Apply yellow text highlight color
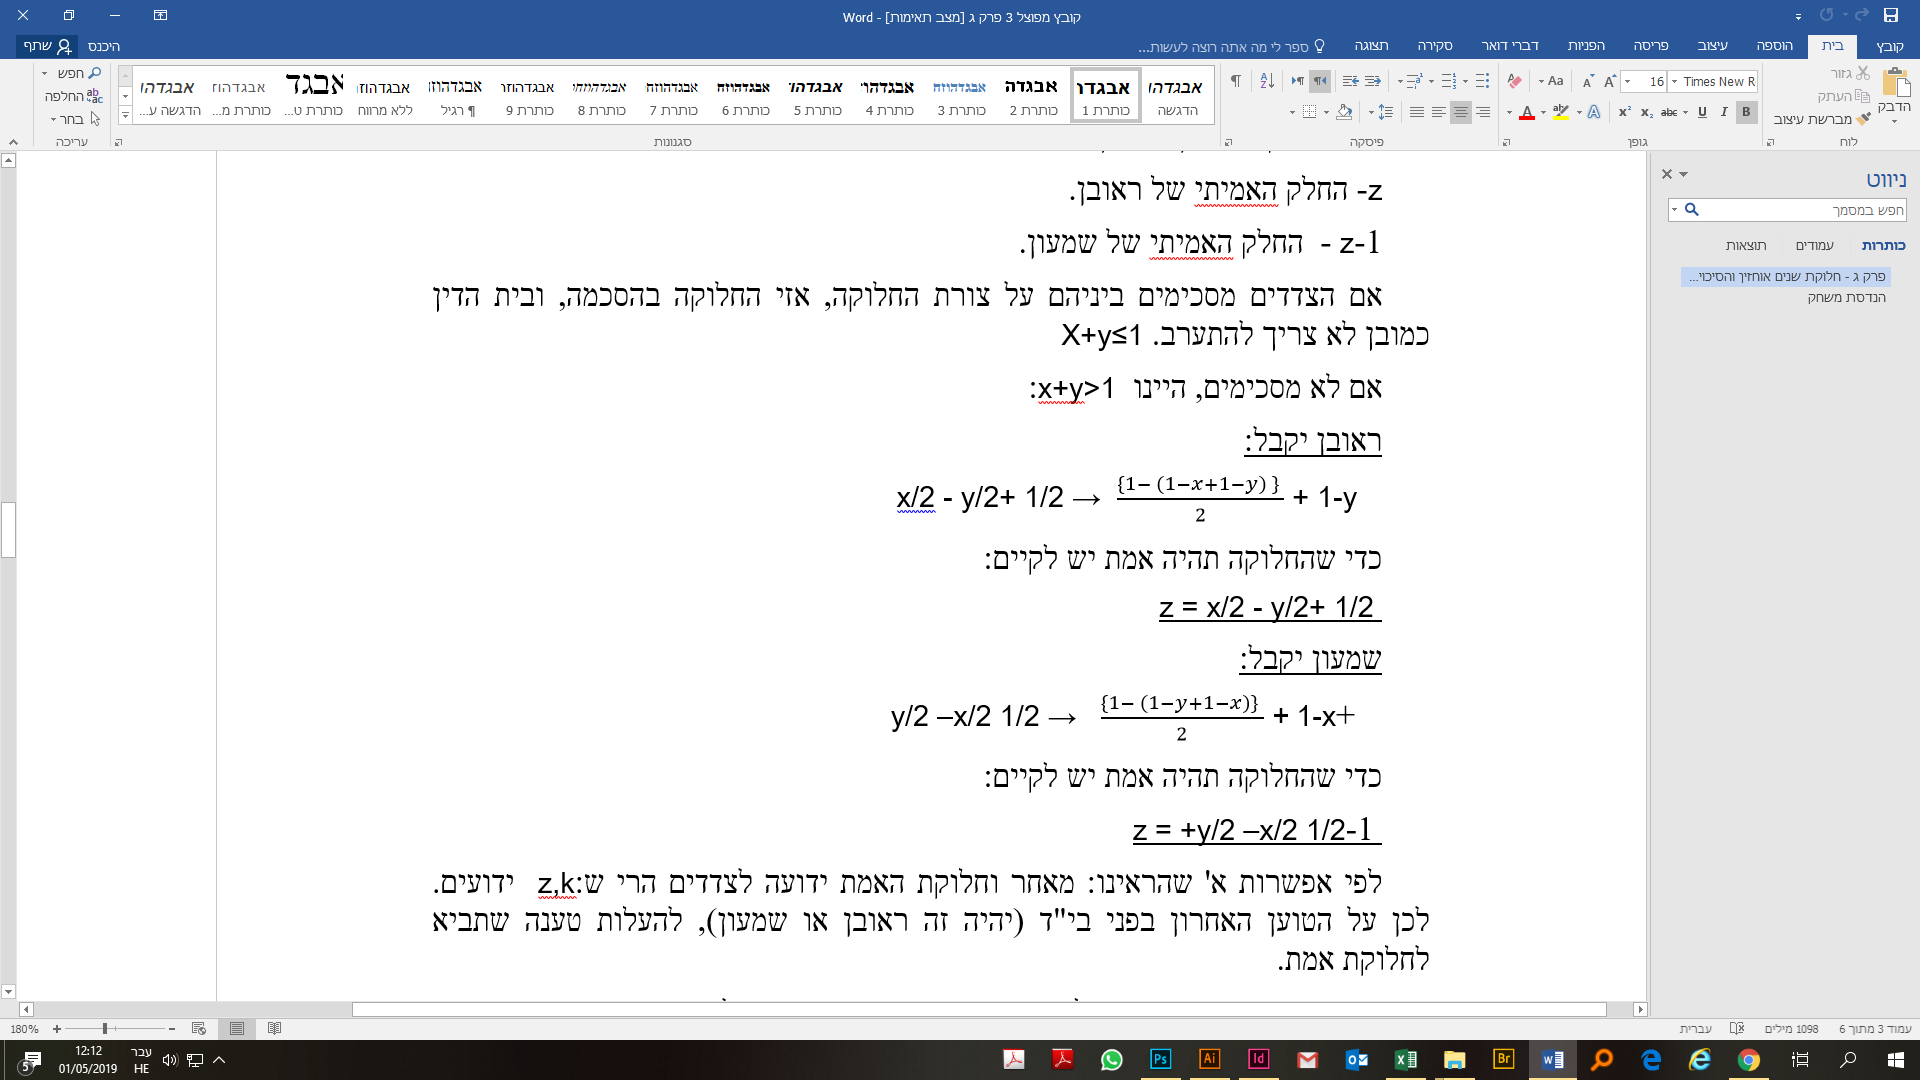Viewport: 1920px width, 1080px height. coord(1559,112)
